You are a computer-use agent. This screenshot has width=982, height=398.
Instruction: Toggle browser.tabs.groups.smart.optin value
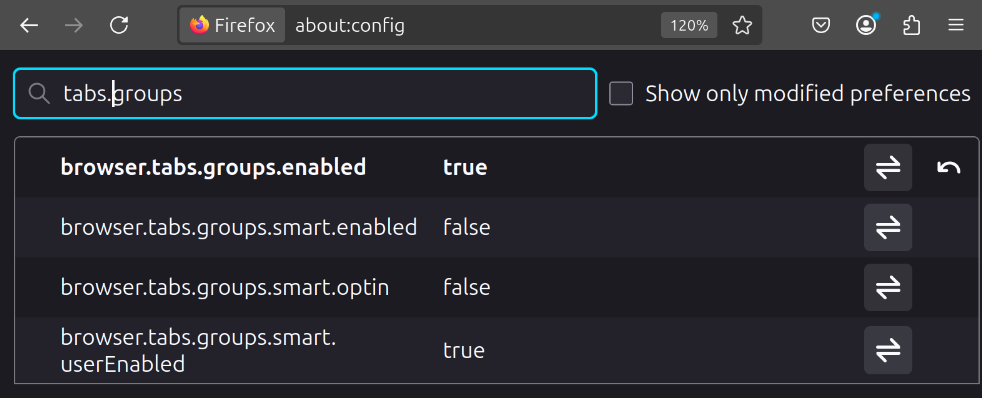[888, 287]
